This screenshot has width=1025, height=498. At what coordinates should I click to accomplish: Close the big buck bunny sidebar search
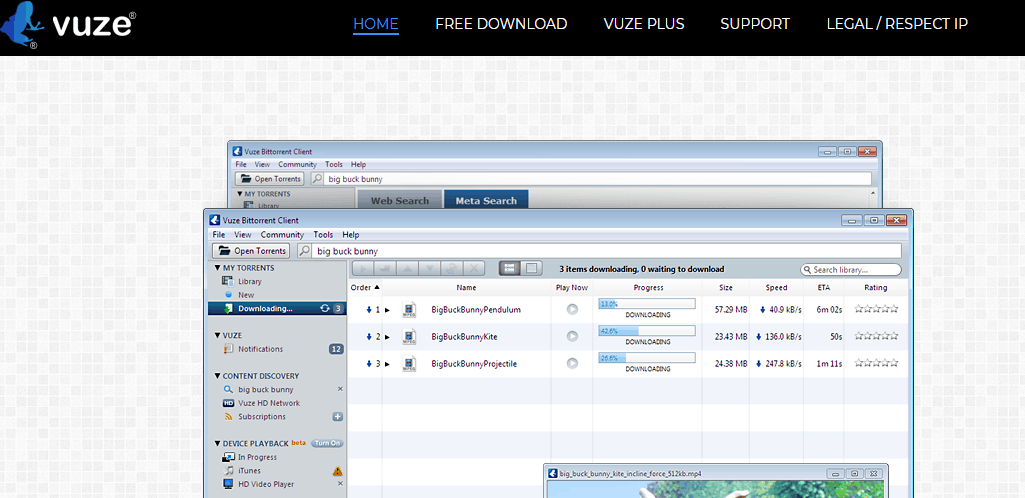pyautogui.click(x=340, y=389)
